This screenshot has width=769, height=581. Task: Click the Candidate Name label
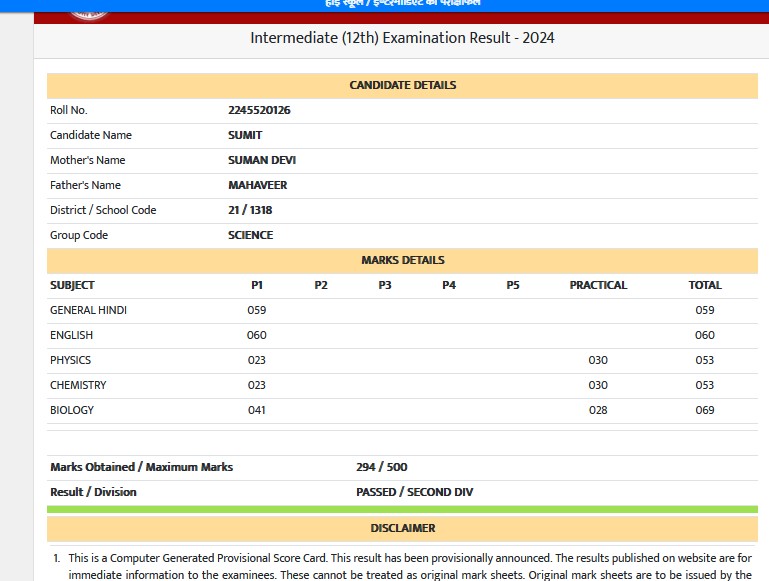[x=91, y=135]
